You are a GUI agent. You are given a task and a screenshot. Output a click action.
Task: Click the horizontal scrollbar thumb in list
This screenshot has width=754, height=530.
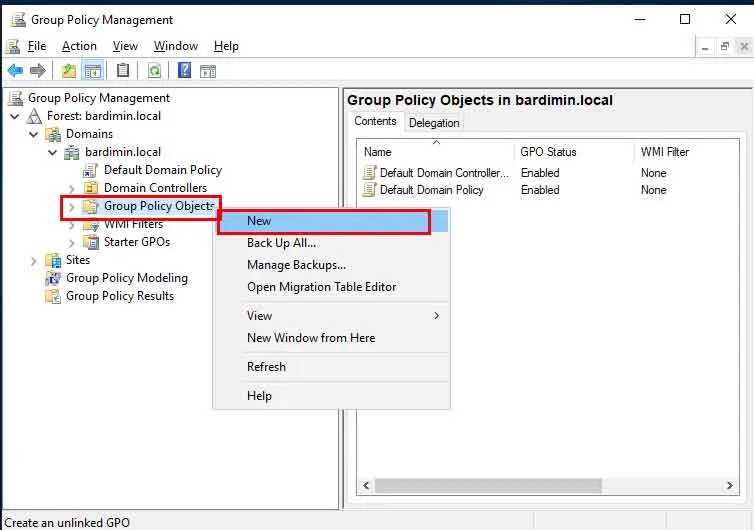click(488, 486)
